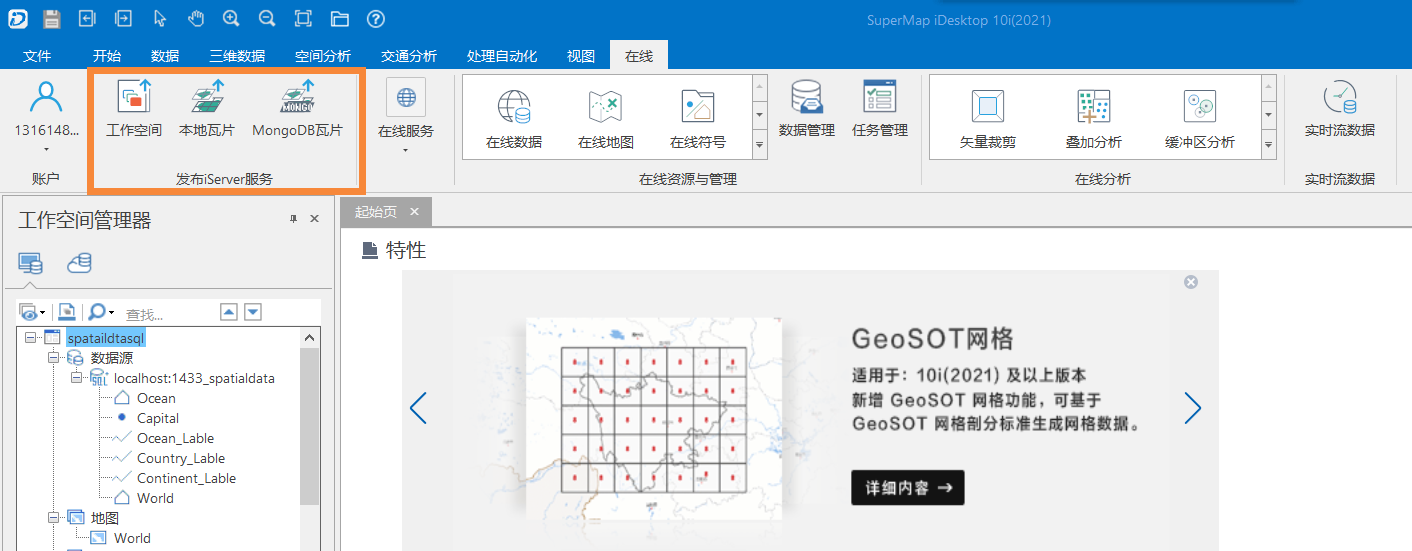Collapse the spataildtasql workspace node
This screenshot has height=551, width=1412.
tap(30, 338)
